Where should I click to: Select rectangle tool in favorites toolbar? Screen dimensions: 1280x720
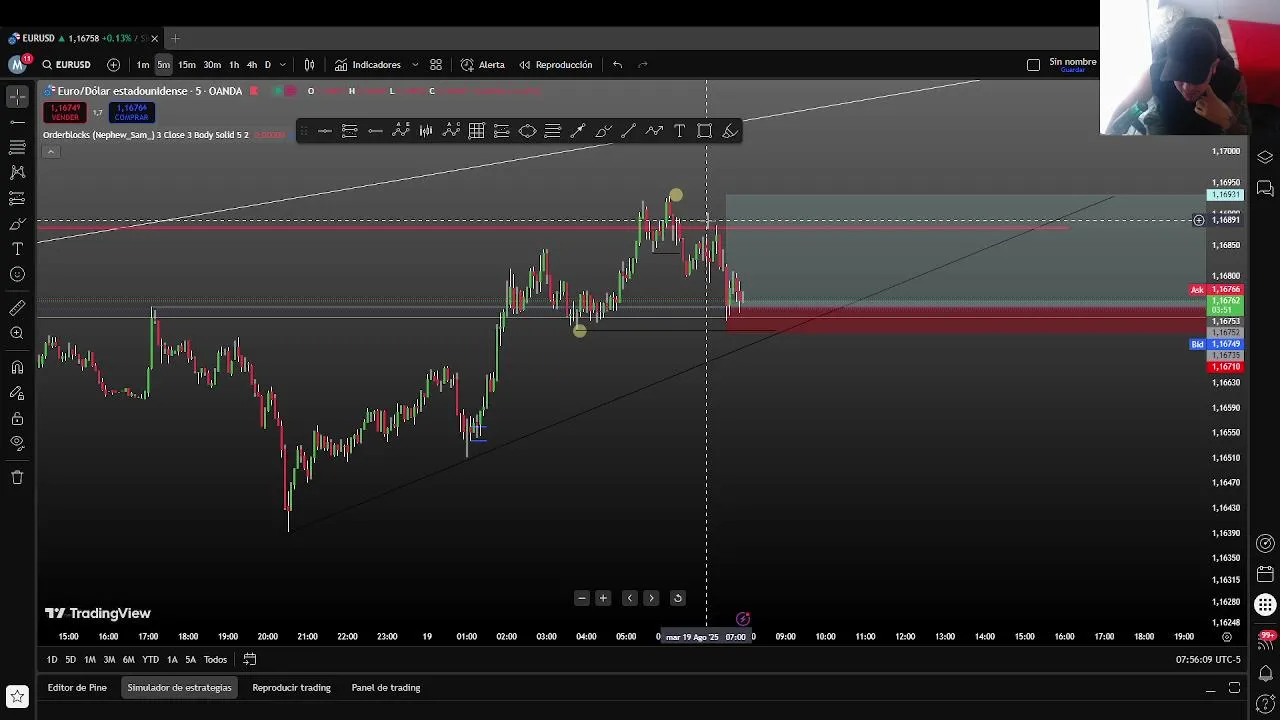point(704,131)
